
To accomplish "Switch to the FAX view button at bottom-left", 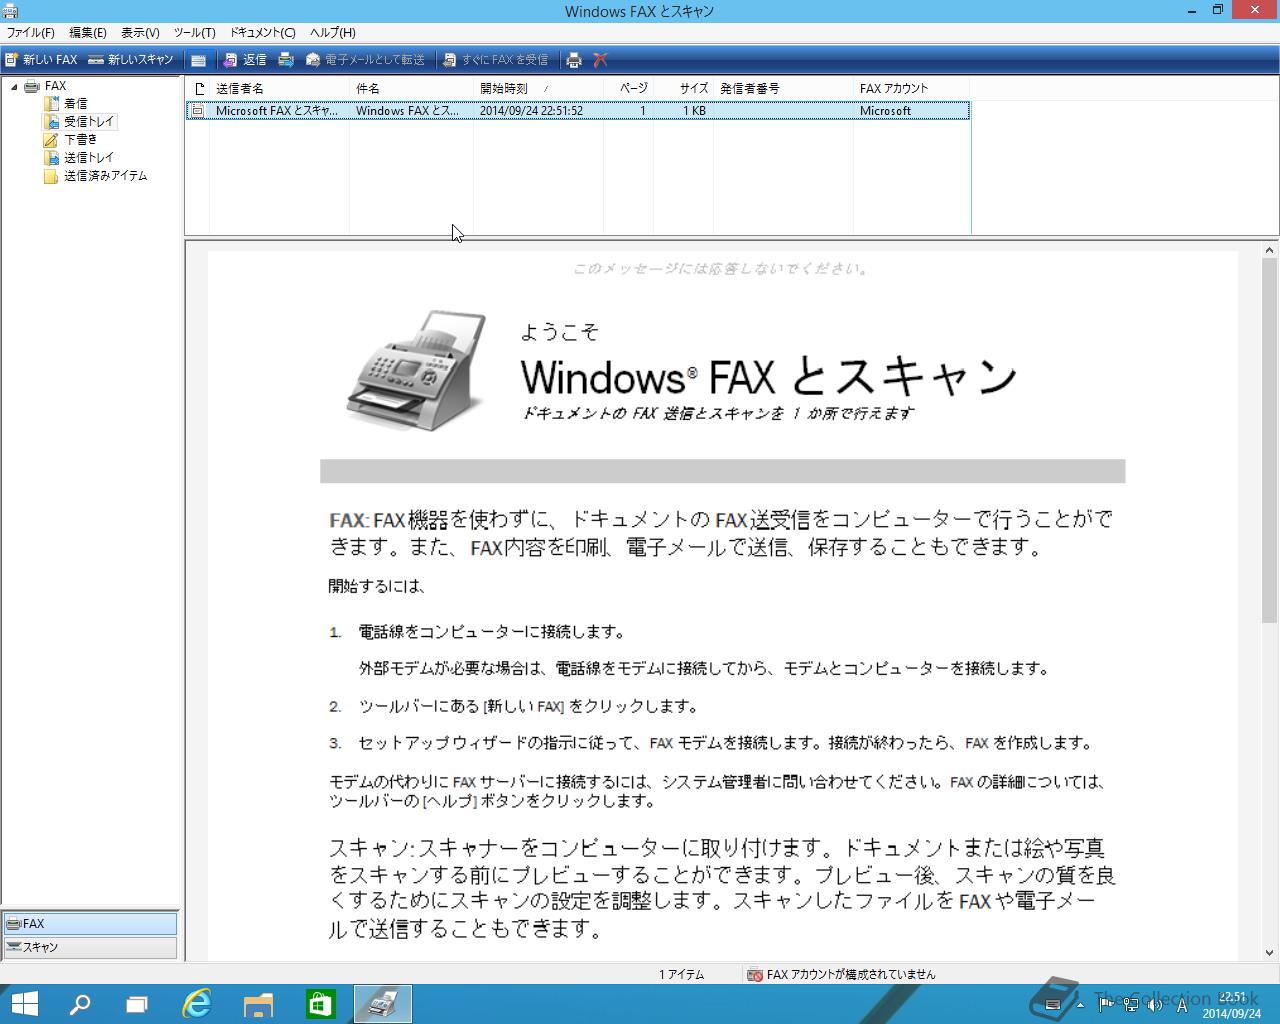I will [90, 924].
